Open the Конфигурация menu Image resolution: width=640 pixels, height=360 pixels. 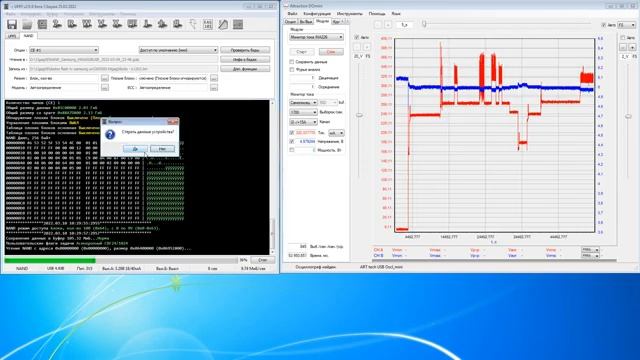tap(317, 13)
